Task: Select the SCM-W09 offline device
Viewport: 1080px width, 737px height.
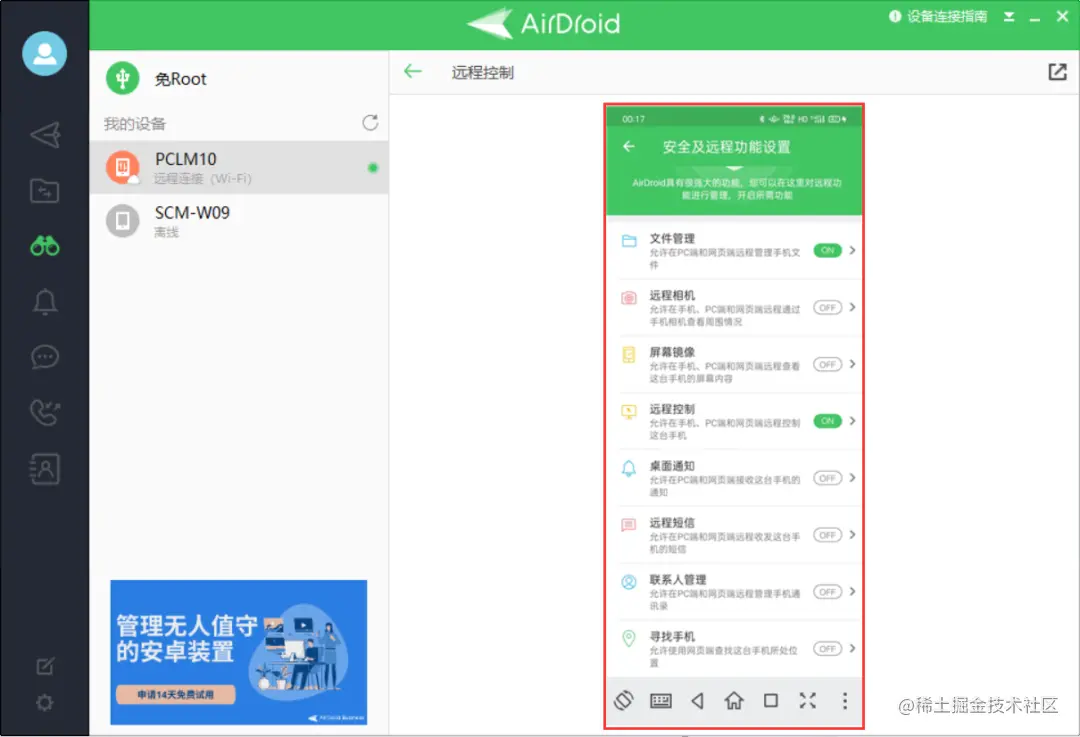Action: pyautogui.click(x=239, y=221)
